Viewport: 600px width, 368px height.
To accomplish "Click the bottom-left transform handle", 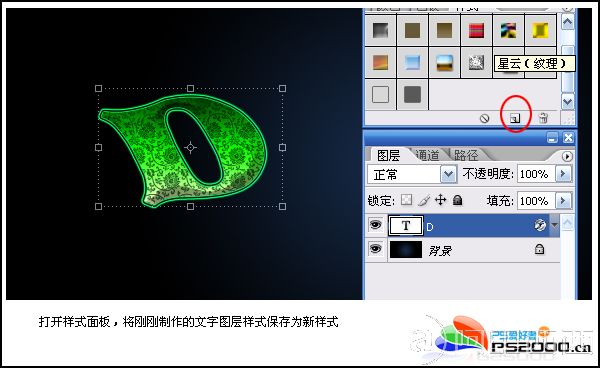I will (98, 207).
